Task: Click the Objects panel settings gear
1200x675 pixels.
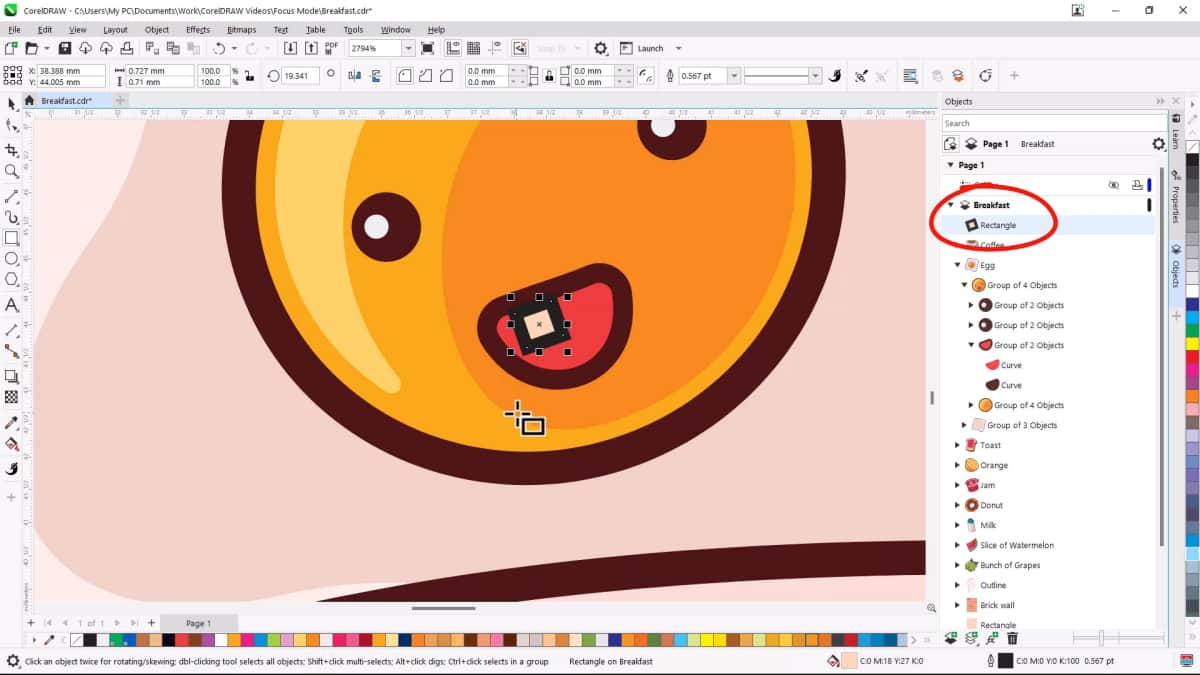Action: click(x=1157, y=143)
